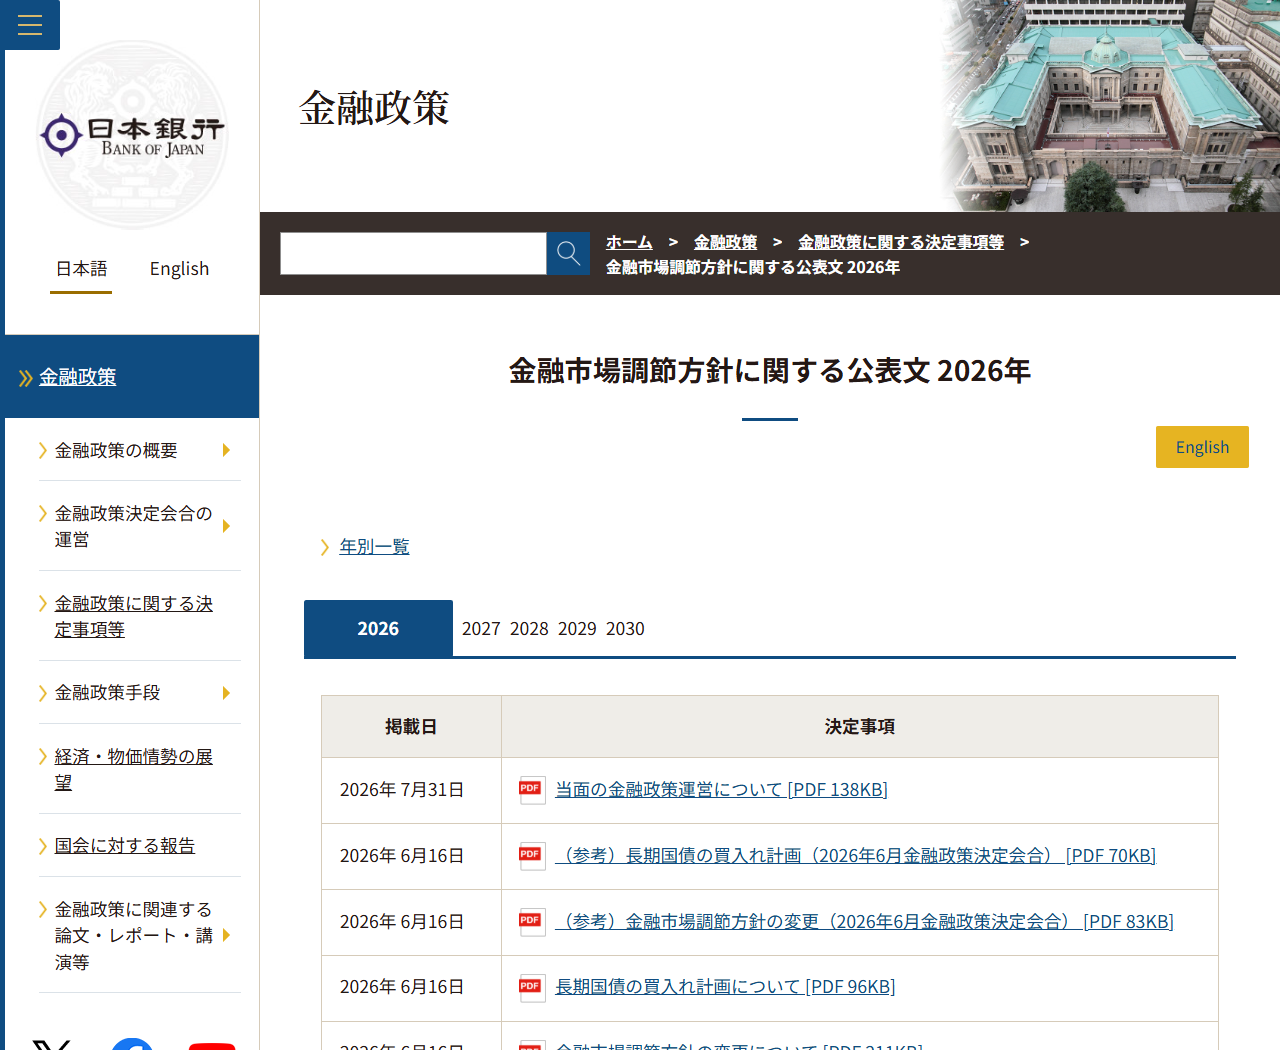Viewport: 1280px width, 1050px height.
Task: Open sidebar 金融政策に関する決定事項等 link
Action: 133,616
